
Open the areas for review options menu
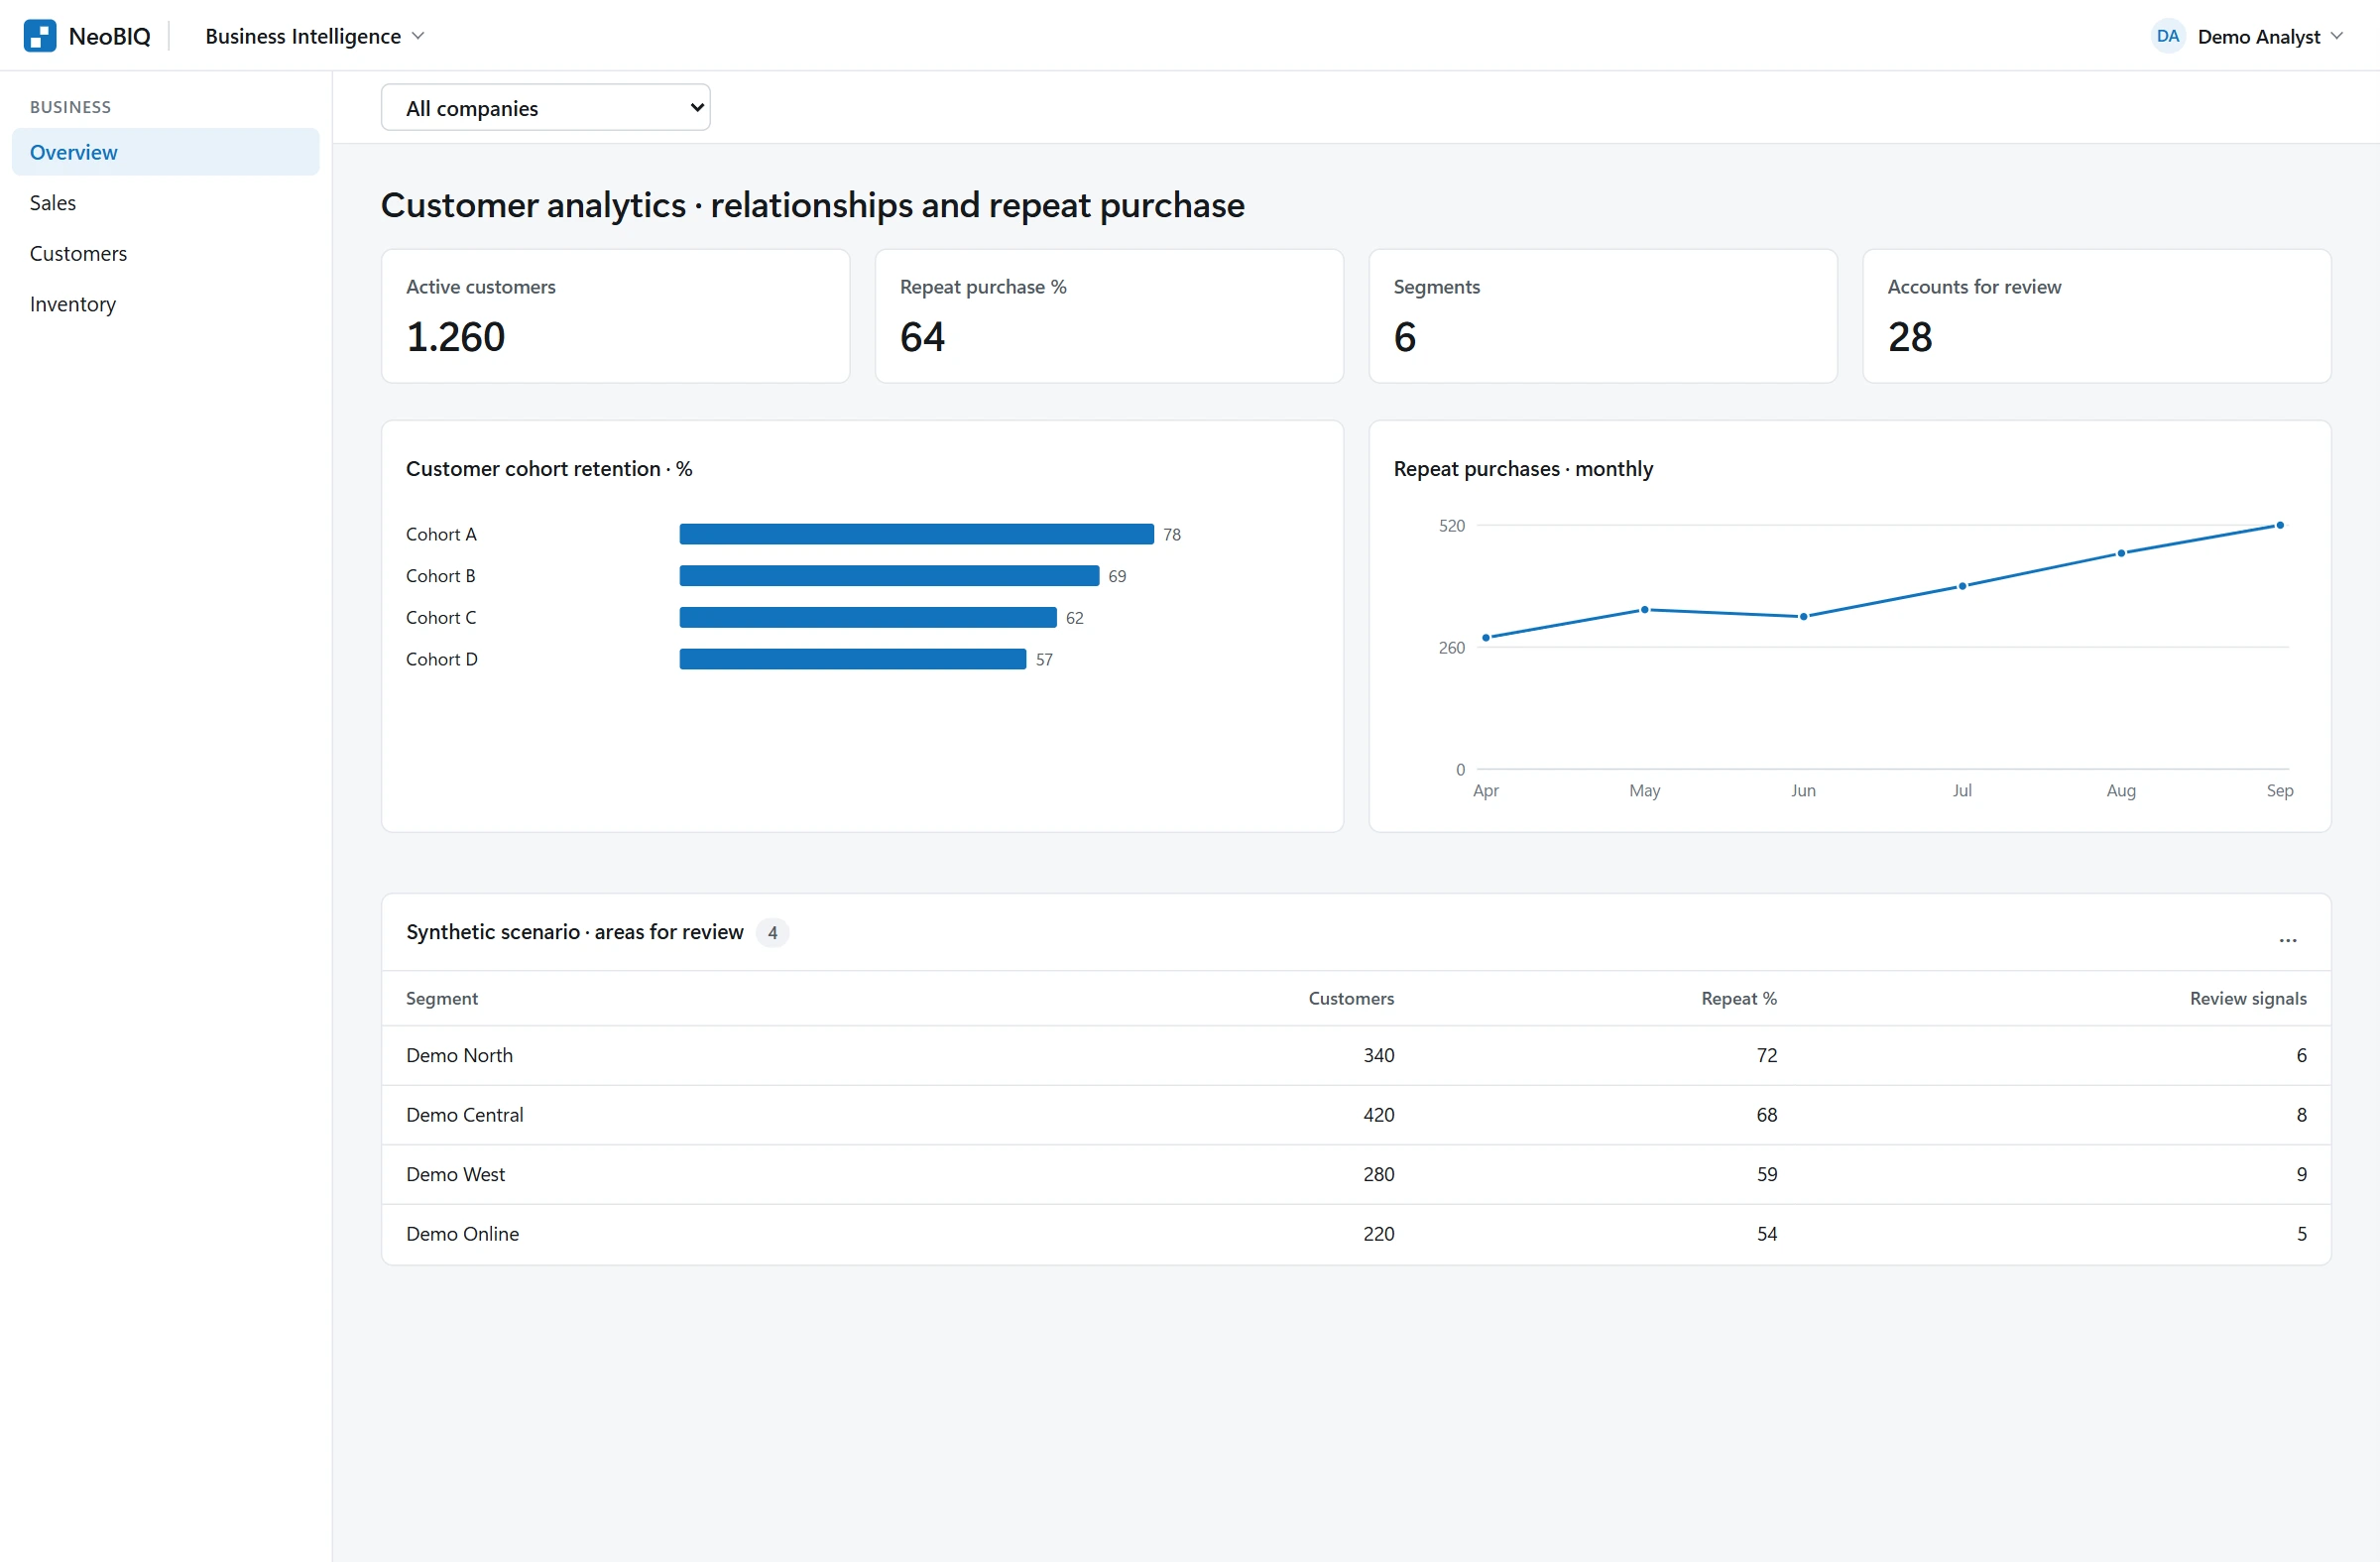(x=2288, y=939)
